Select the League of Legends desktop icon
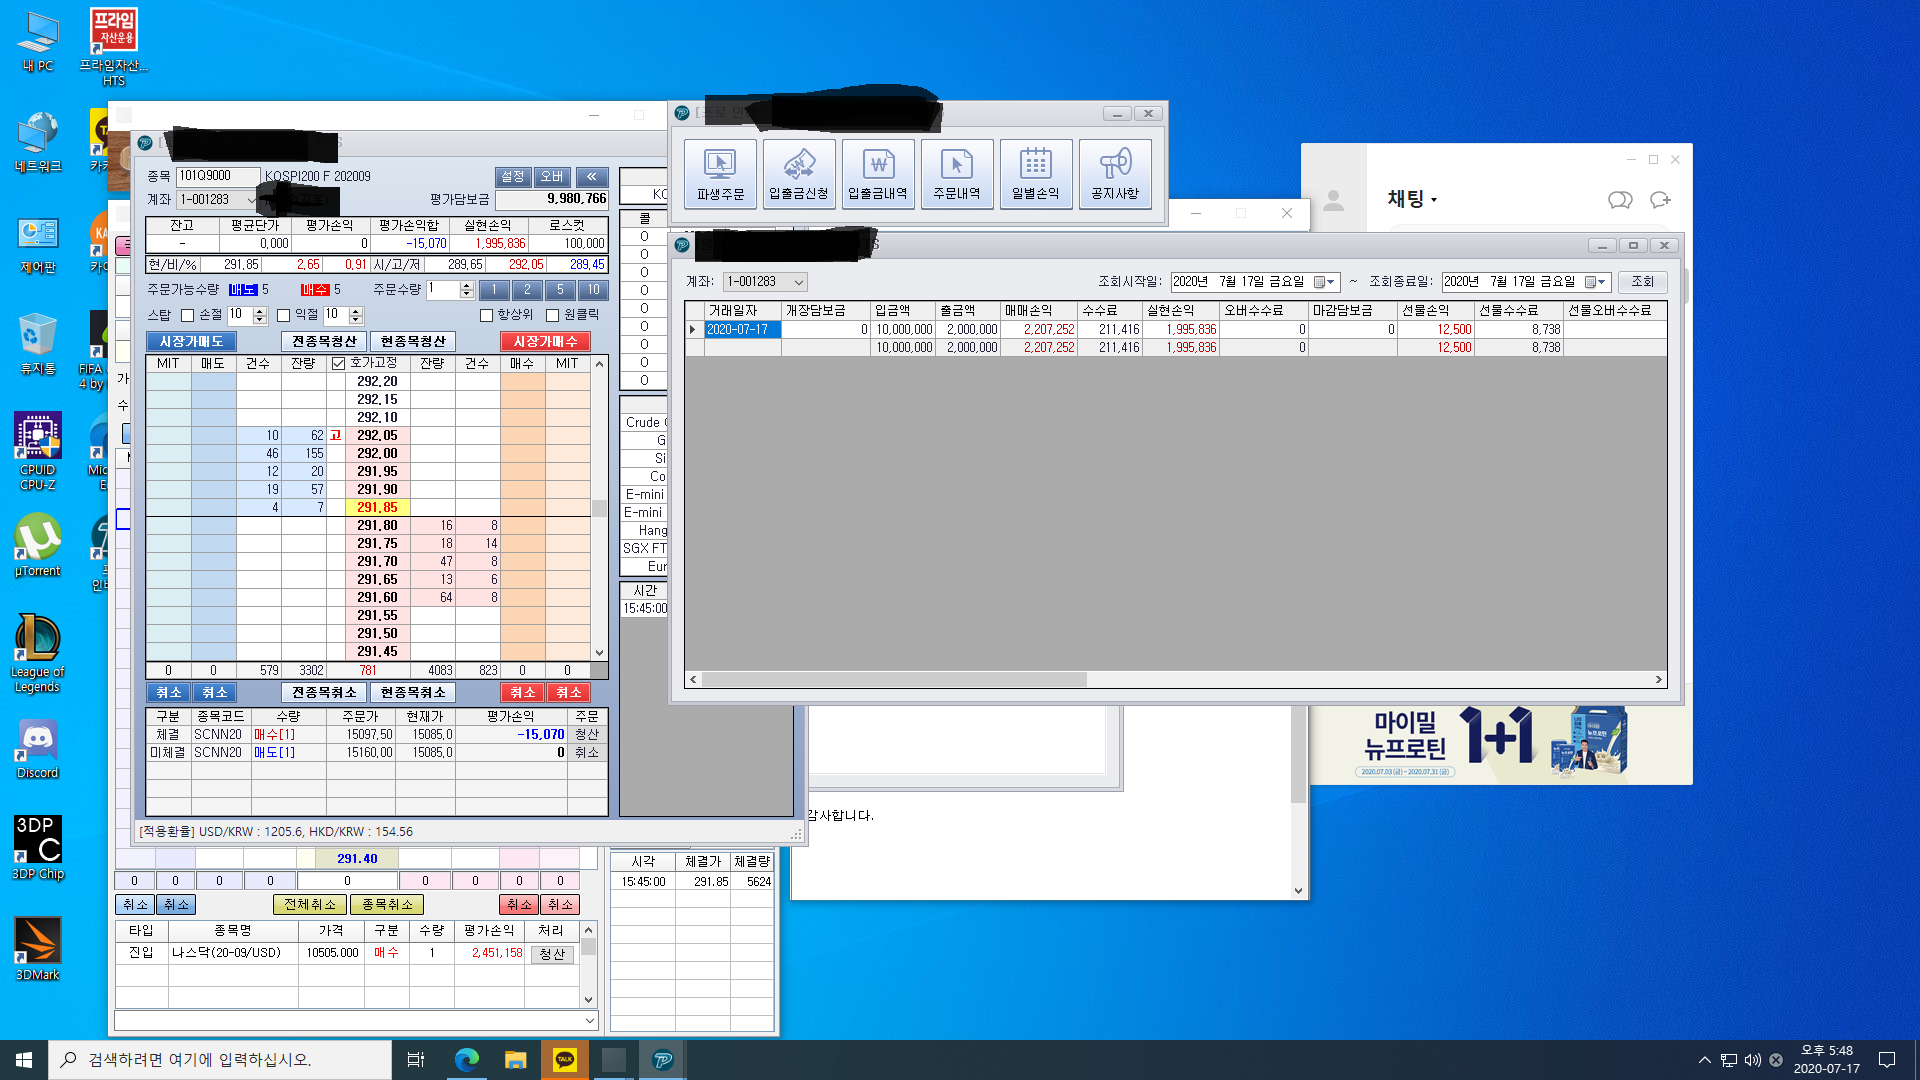This screenshot has height=1080, width=1920. [38, 654]
